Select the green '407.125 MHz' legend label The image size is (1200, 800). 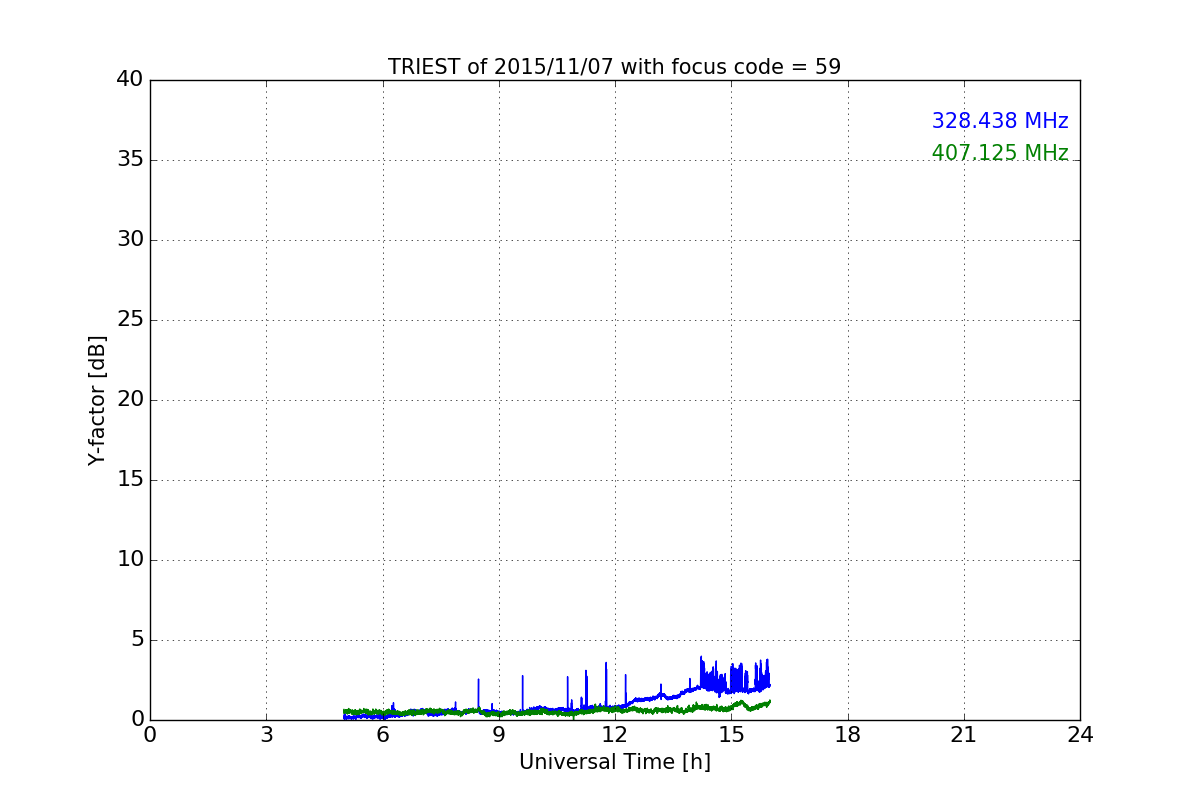(1000, 153)
